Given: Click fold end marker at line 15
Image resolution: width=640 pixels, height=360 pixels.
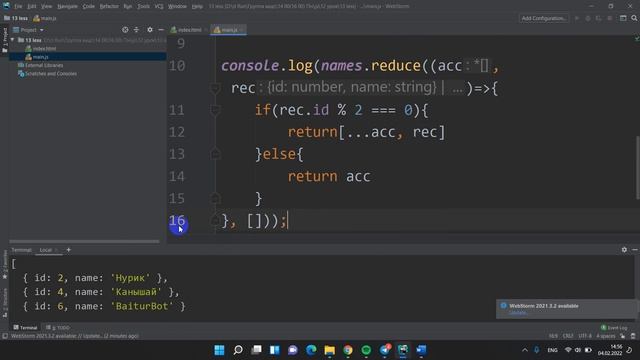Looking at the screenshot, I should click(x=215, y=198).
